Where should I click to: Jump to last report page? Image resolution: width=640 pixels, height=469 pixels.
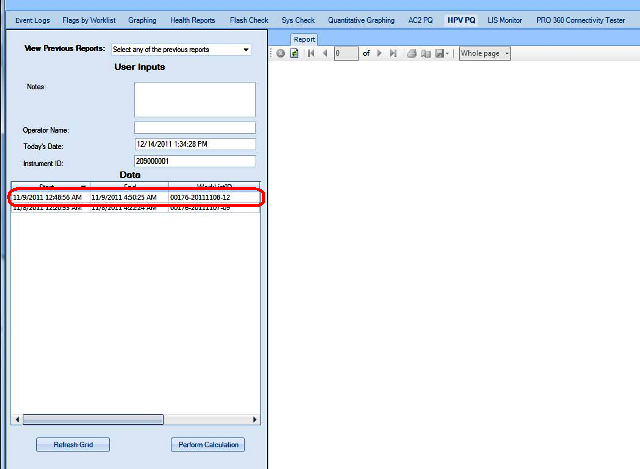393,53
